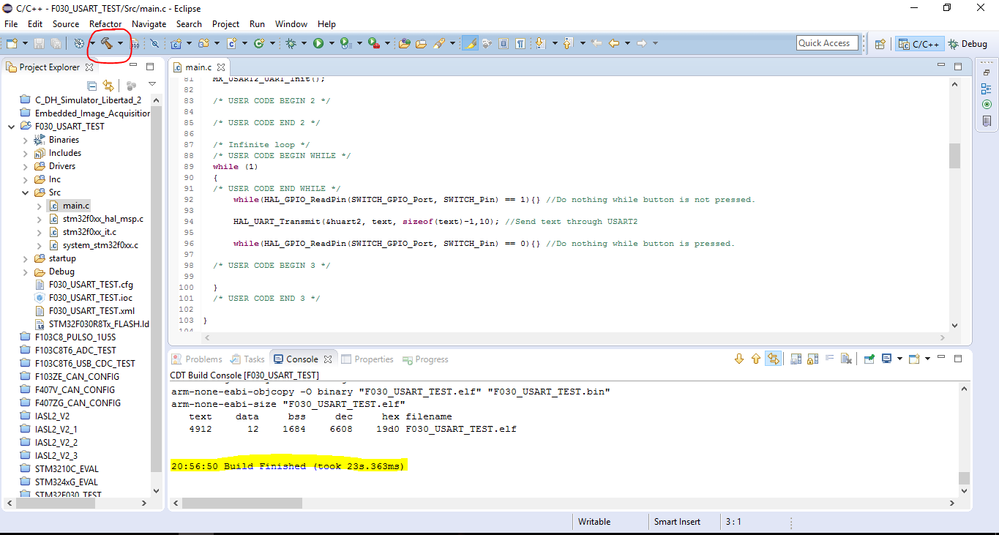This screenshot has height=535, width=999.
Task: Click the Clear Console icon
Action: coord(846,359)
